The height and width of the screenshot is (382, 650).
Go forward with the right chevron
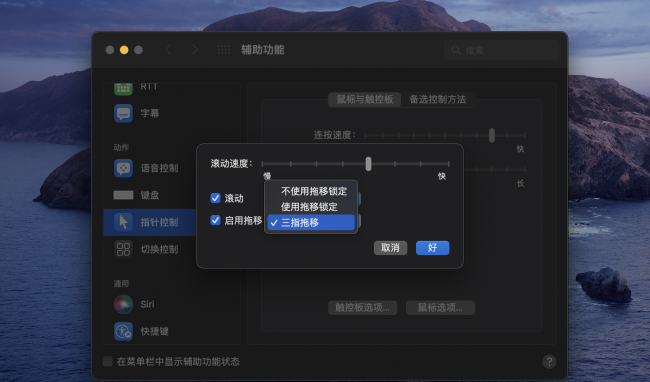[195, 50]
